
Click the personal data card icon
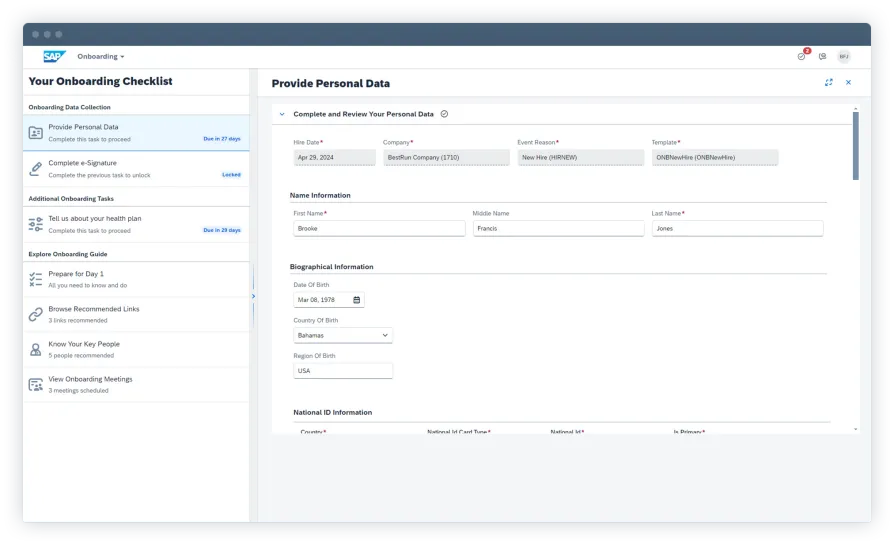35,133
